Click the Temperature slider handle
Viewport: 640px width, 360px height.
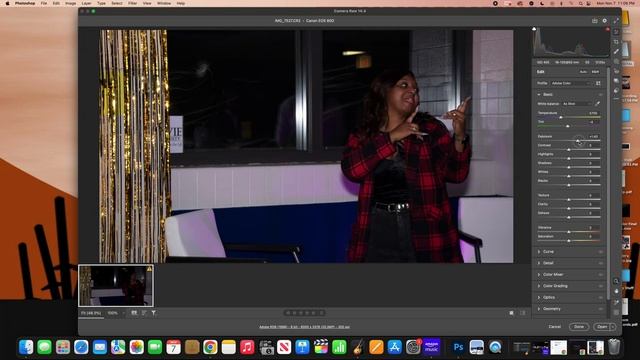pyautogui.click(x=561, y=117)
